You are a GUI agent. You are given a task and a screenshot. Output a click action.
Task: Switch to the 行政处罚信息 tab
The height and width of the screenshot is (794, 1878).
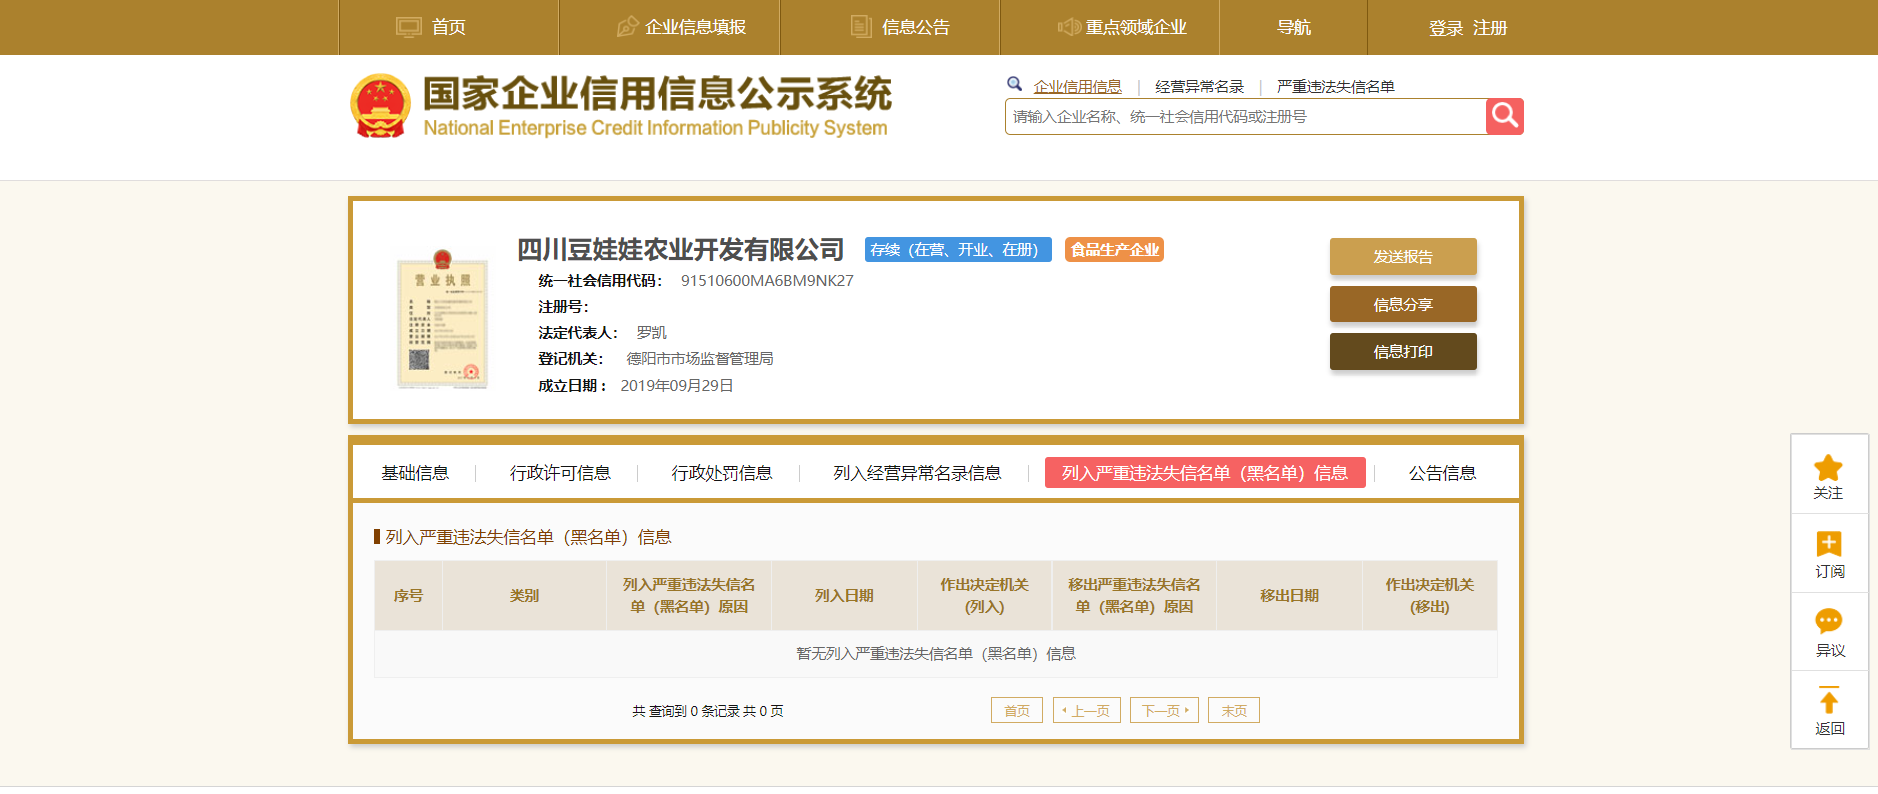722,473
